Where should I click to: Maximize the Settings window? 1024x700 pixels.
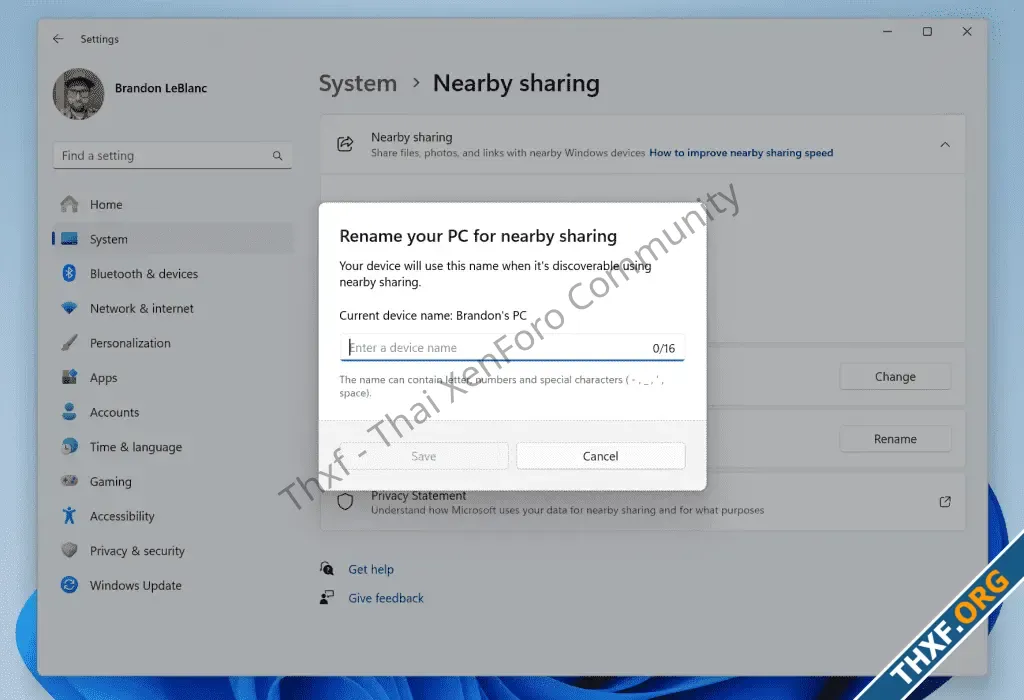coord(927,31)
